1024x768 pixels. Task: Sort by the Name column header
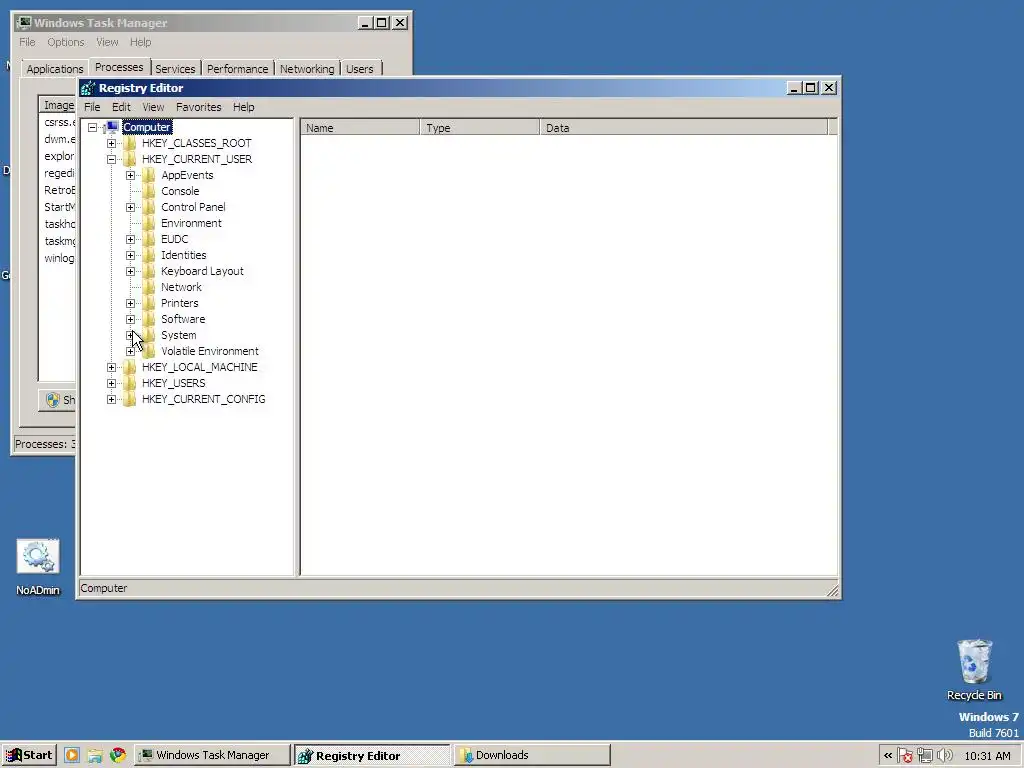(x=360, y=128)
